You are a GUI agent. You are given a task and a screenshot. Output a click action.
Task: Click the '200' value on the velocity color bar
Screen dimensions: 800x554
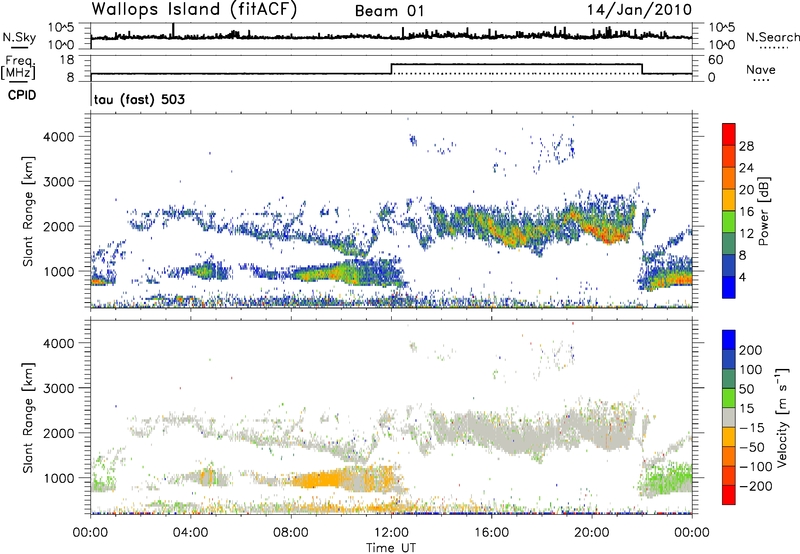[x=750, y=350]
